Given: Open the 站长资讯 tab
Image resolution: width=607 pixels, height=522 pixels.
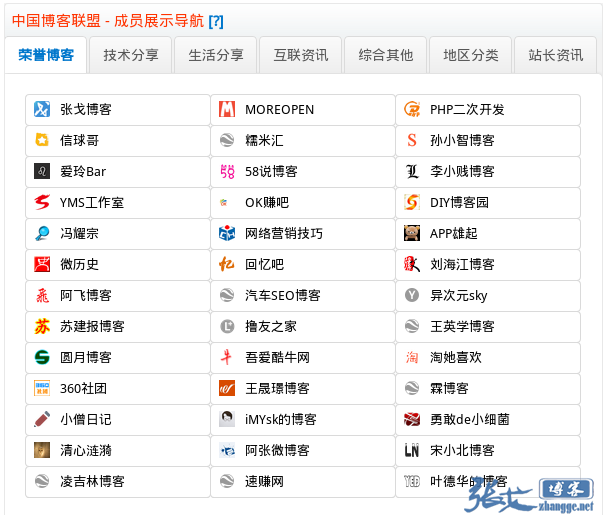Looking at the screenshot, I should [556, 55].
